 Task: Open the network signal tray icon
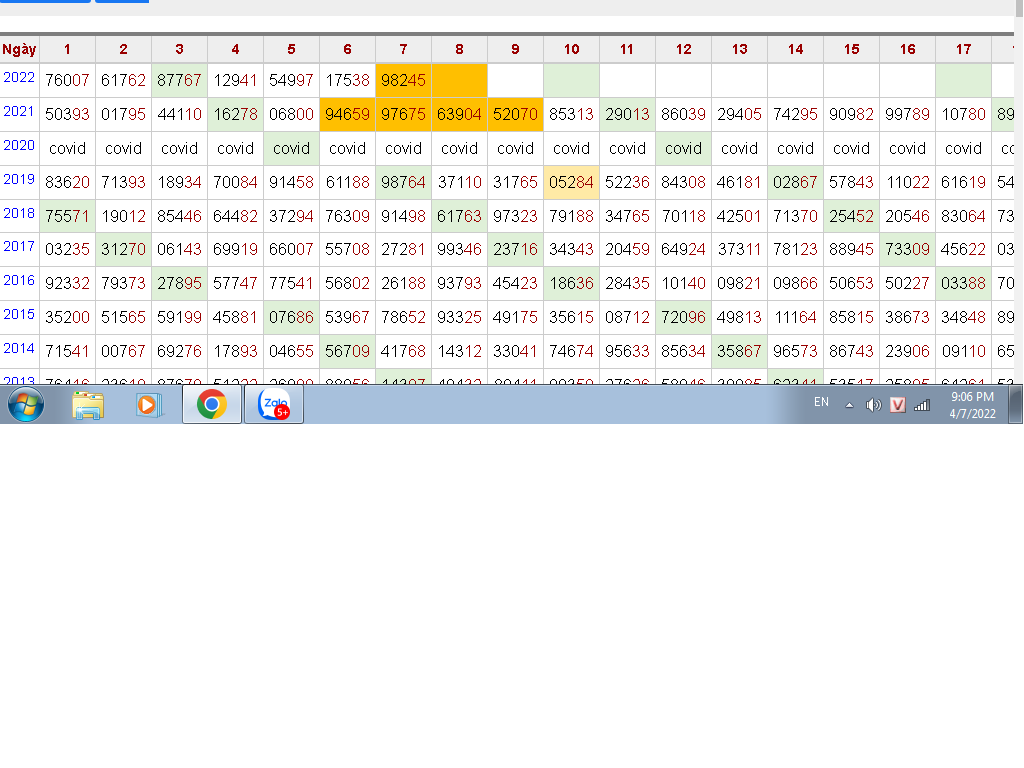(x=922, y=405)
